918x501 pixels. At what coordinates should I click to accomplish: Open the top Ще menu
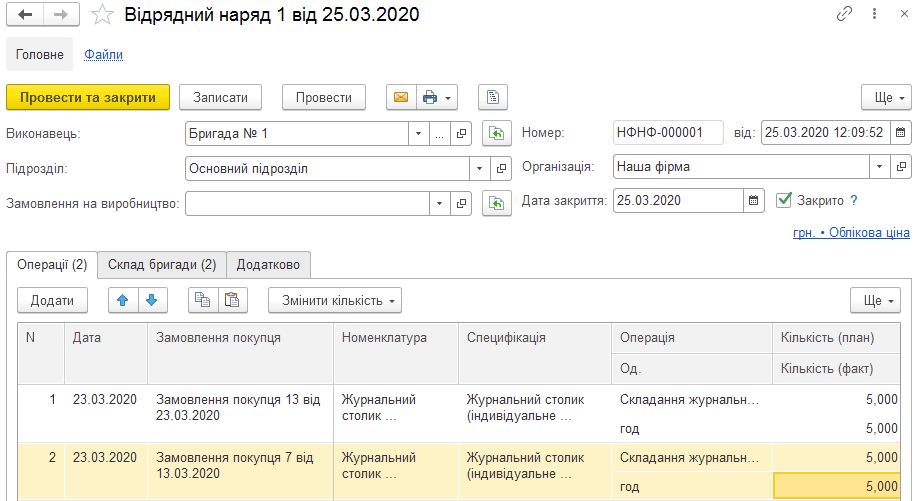coord(886,97)
